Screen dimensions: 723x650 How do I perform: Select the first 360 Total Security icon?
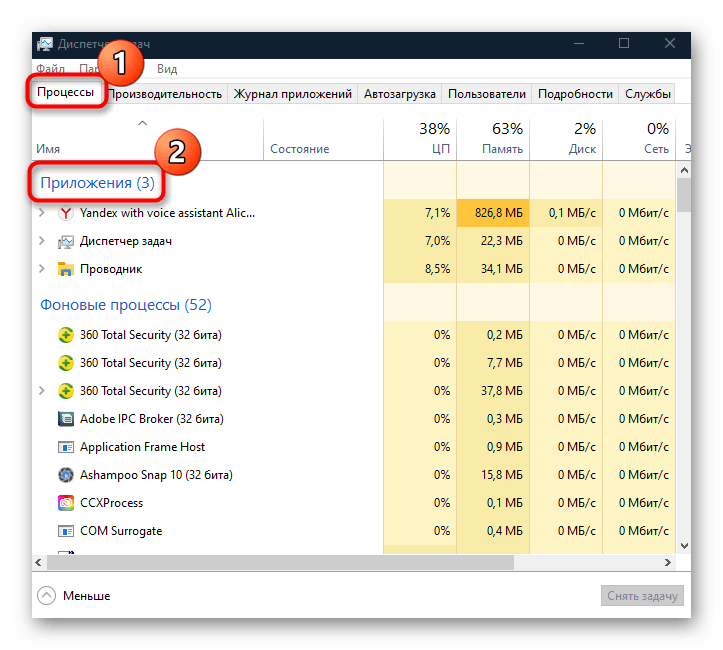point(65,335)
